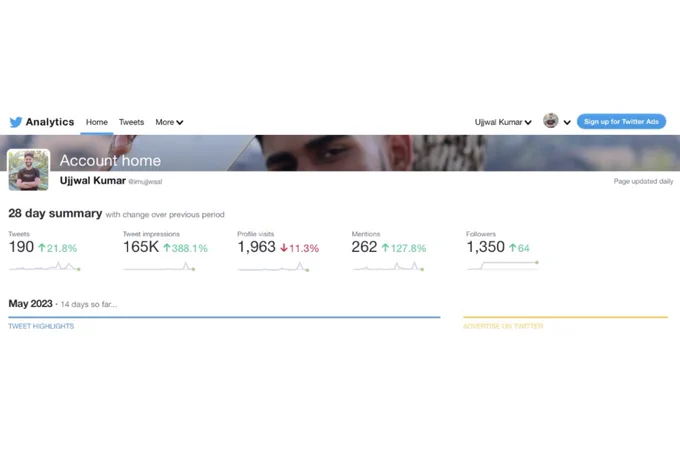
Task: Select the Tweet impressions value 165K
Action: tap(141, 247)
